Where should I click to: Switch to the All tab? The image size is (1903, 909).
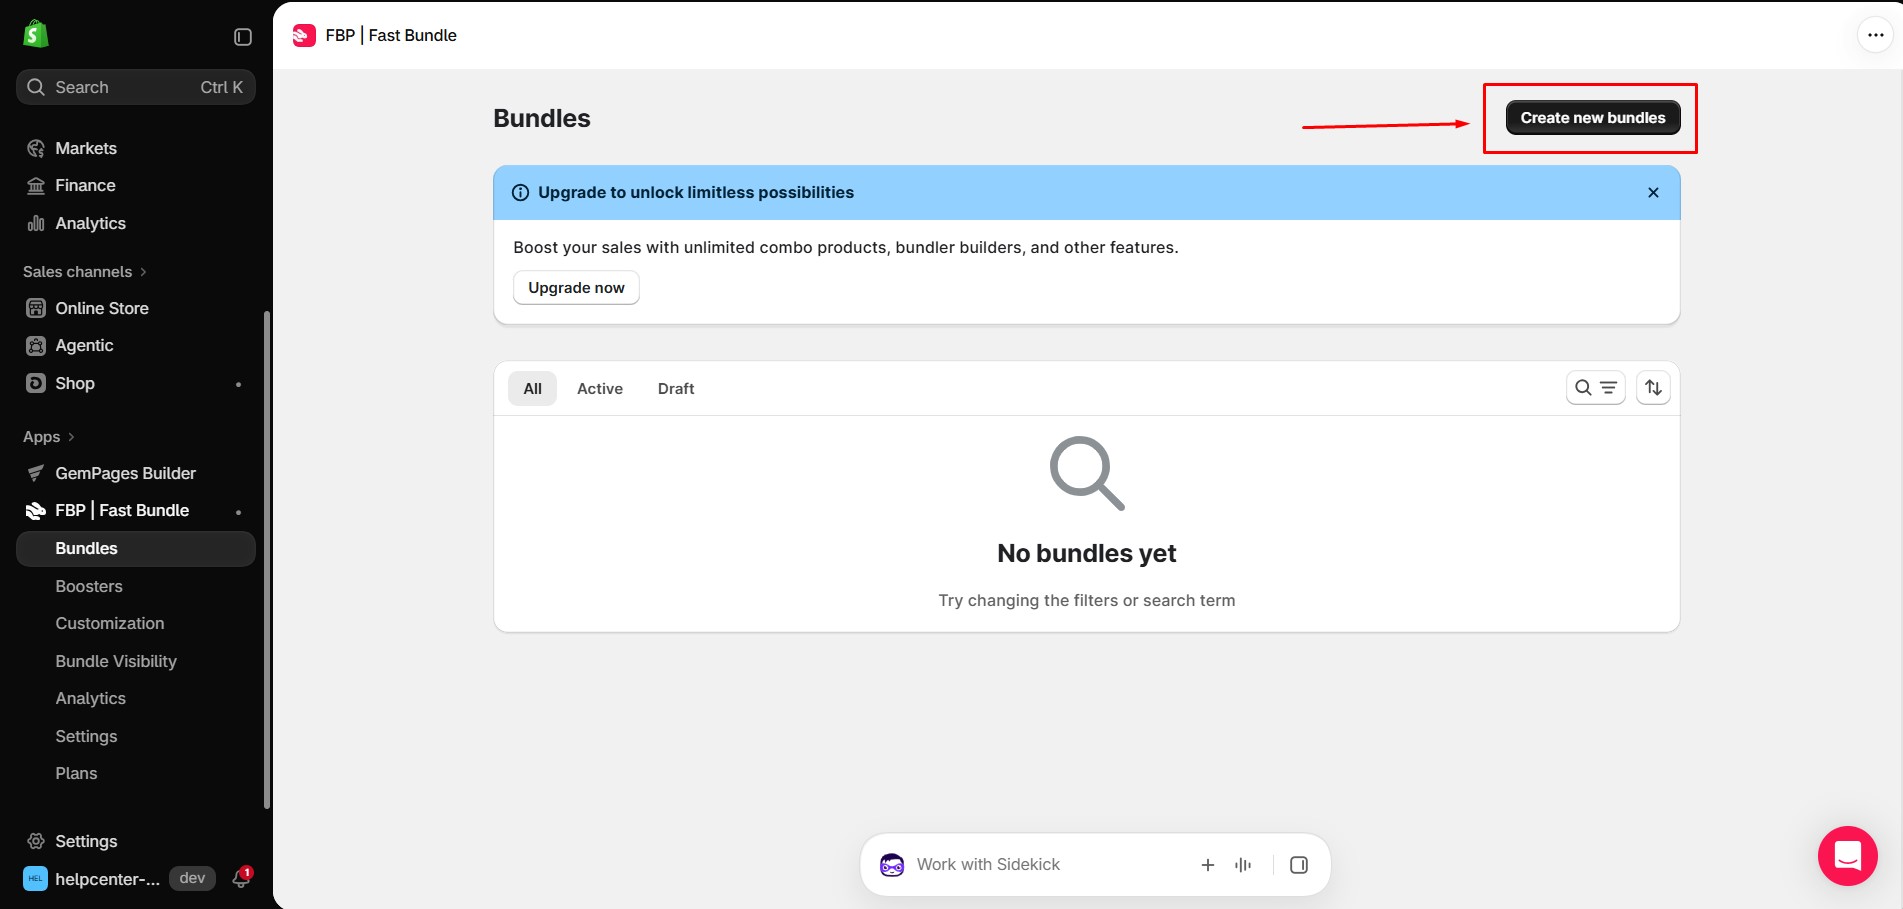532,389
